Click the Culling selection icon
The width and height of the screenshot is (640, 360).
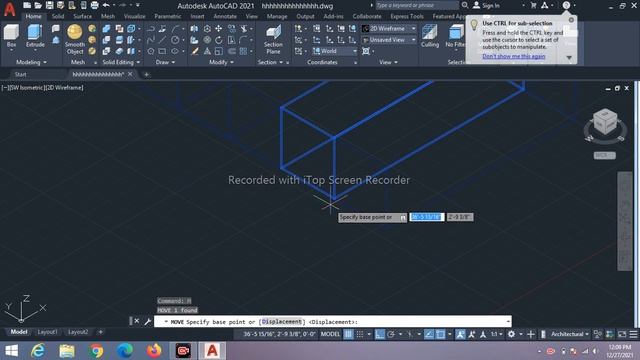[x=430, y=36]
